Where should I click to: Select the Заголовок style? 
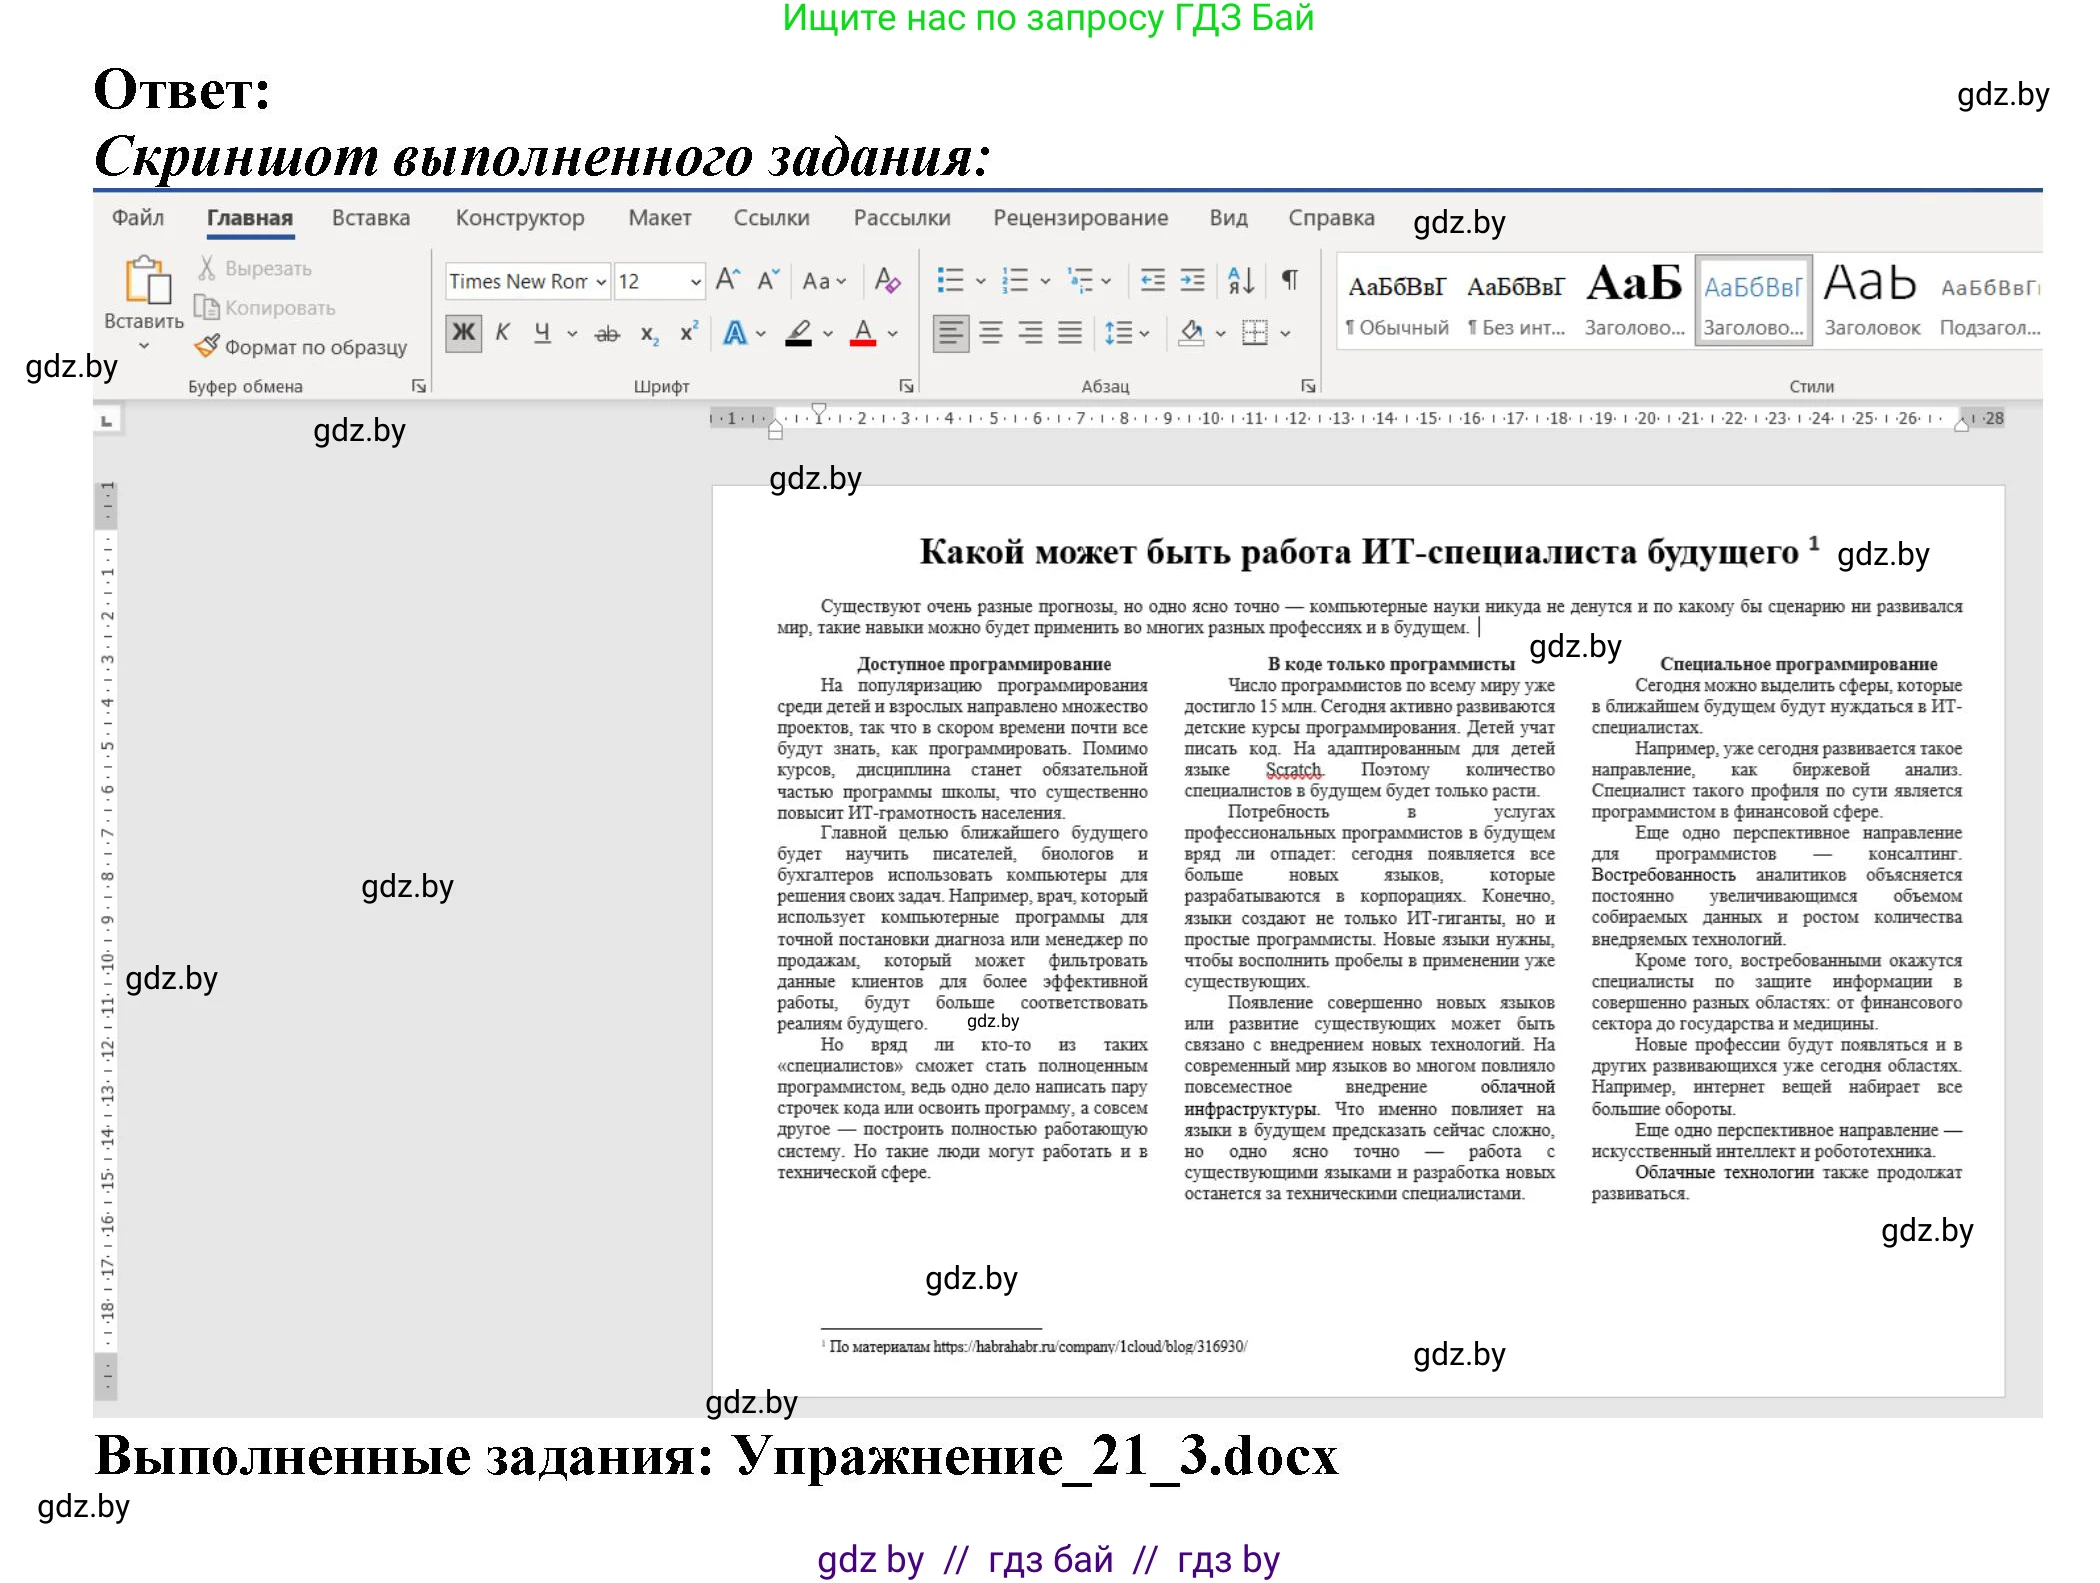[x=1869, y=300]
